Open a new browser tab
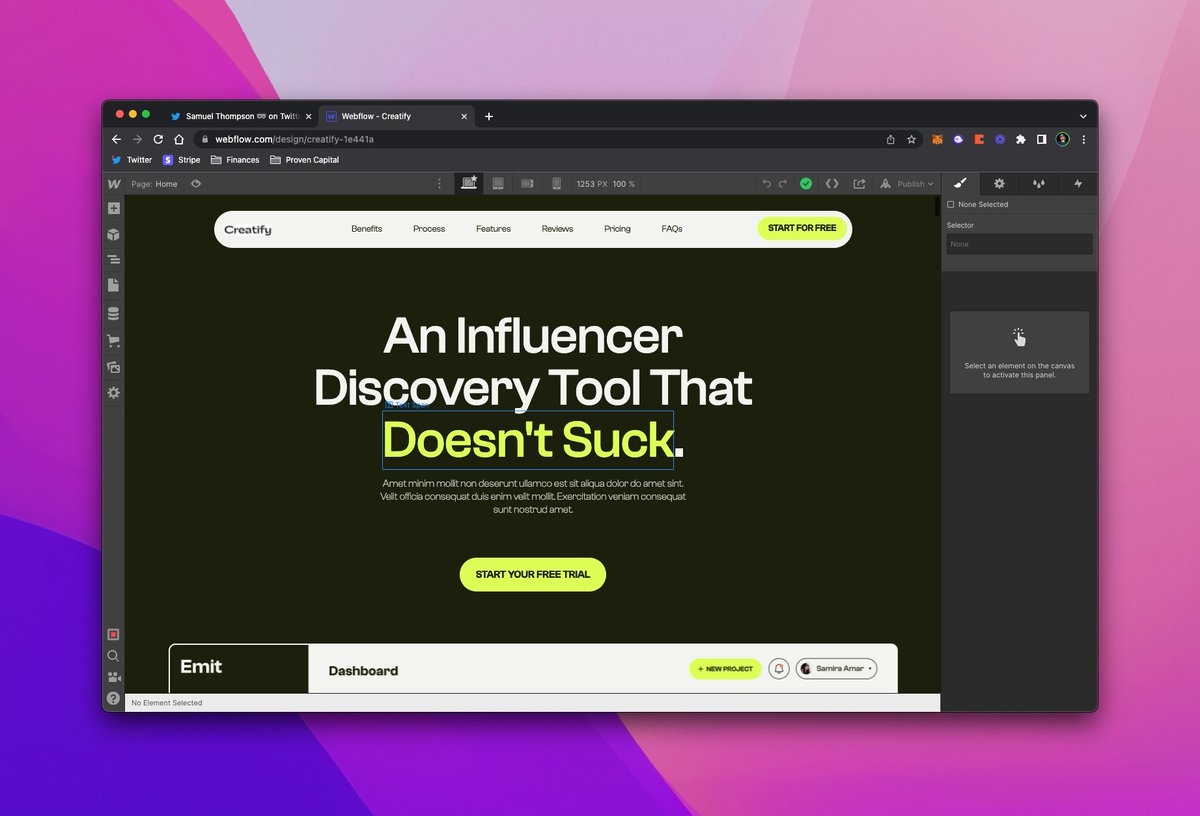 point(489,116)
